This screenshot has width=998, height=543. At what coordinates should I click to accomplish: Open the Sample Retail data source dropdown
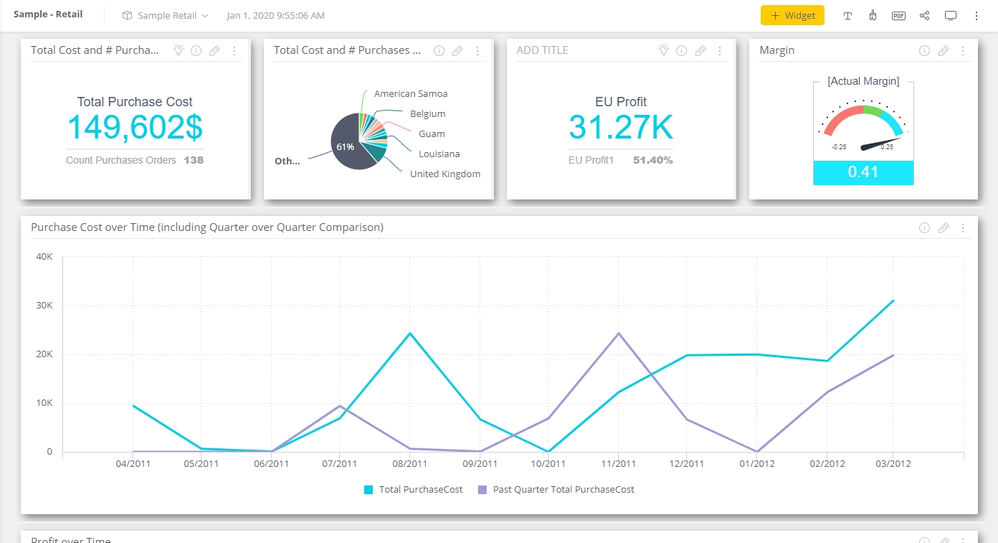166,16
